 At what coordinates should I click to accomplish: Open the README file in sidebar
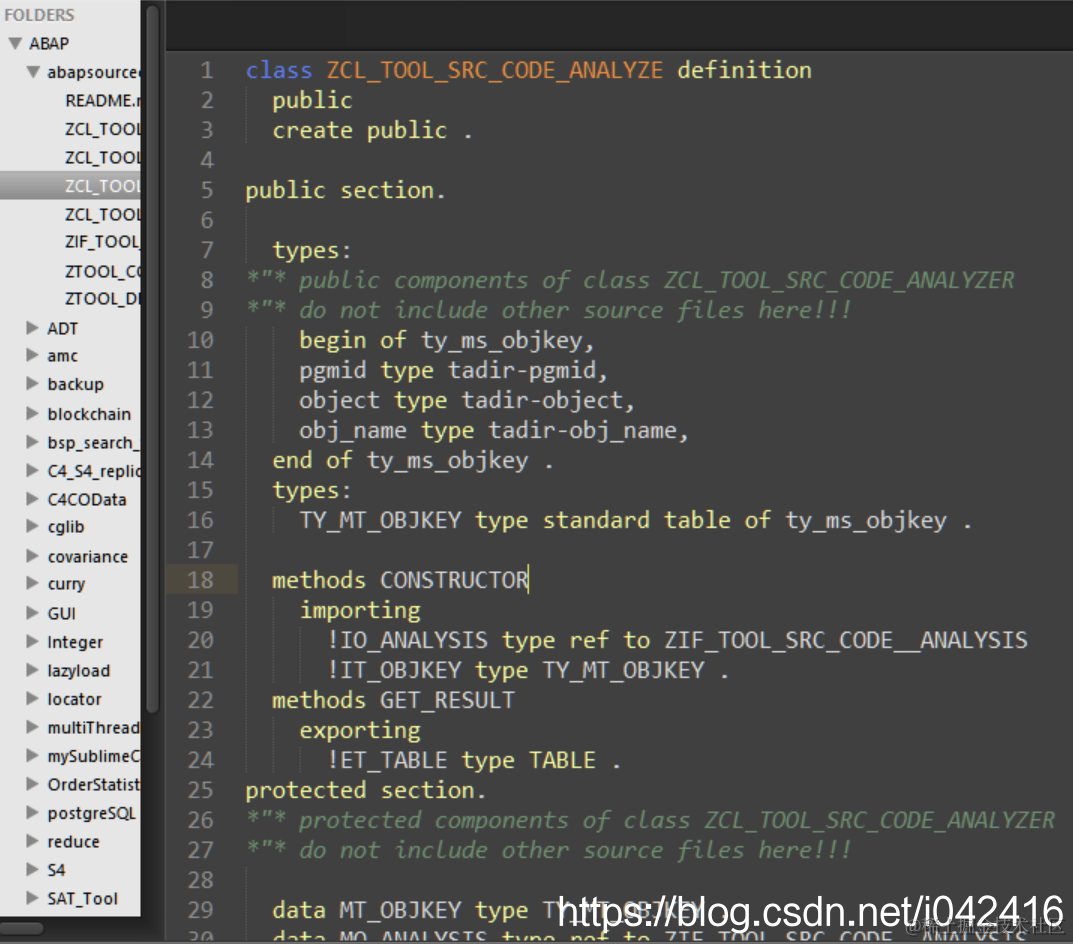pyautogui.click(x=103, y=101)
